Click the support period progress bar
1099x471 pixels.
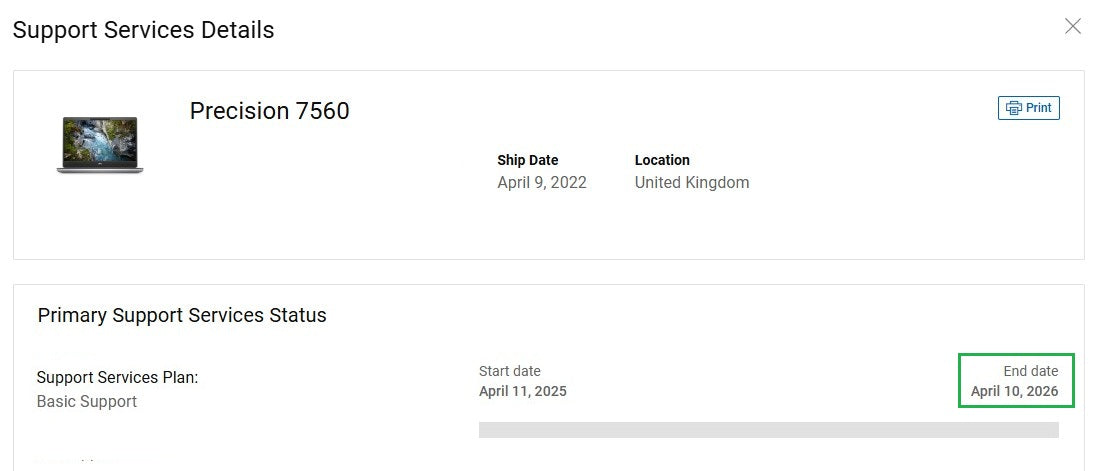coord(768,430)
